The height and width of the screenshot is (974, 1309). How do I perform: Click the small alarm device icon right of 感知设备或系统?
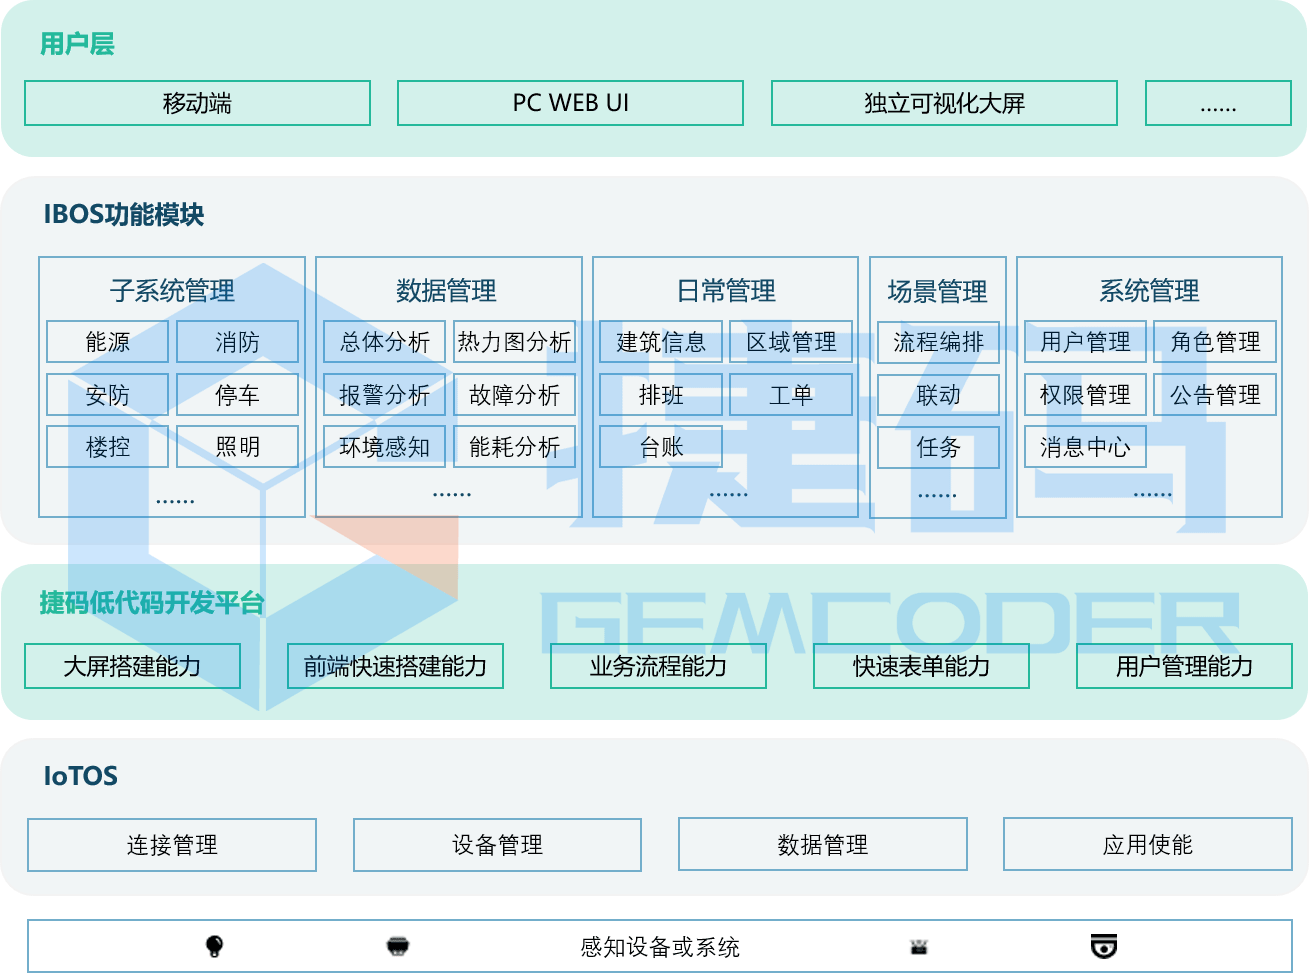(919, 946)
